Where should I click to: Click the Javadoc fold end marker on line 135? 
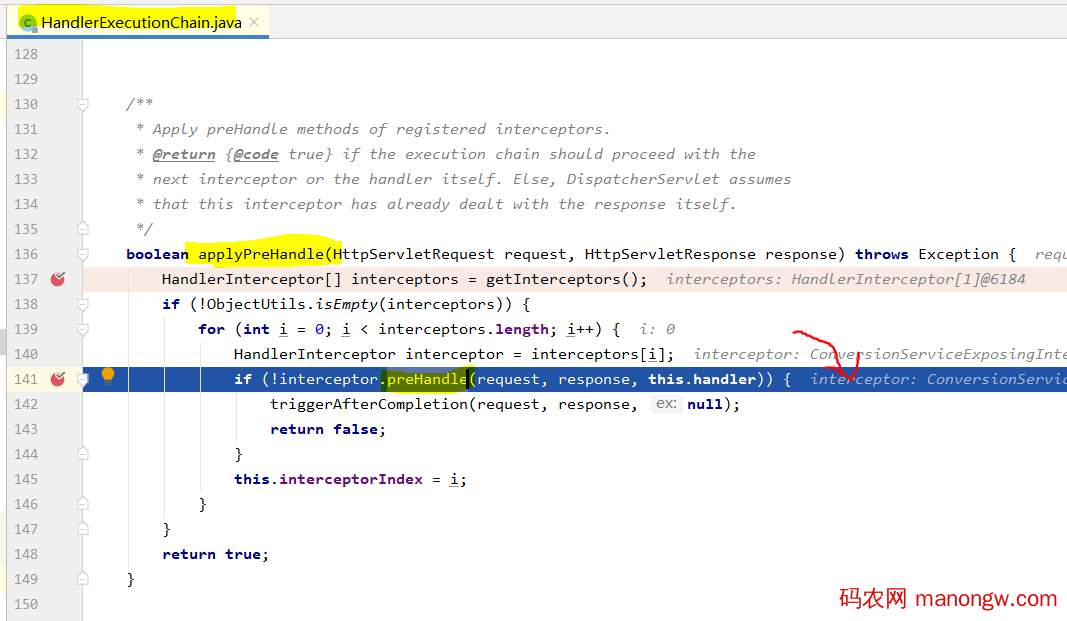[84, 229]
